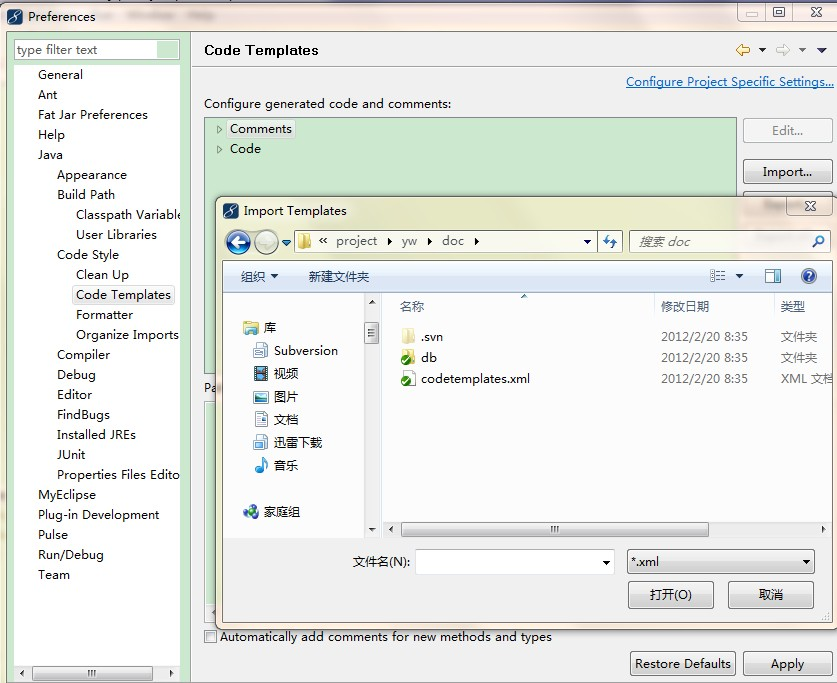Select Formatter under Code Style

(x=105, y=315)
